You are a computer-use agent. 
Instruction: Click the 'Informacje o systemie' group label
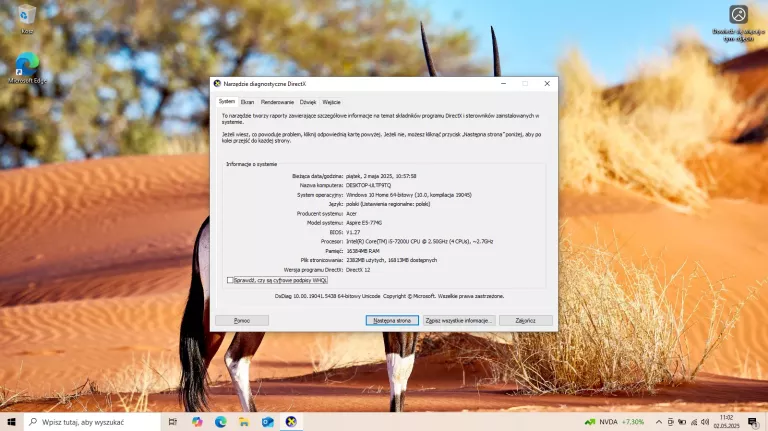[251, 164]
